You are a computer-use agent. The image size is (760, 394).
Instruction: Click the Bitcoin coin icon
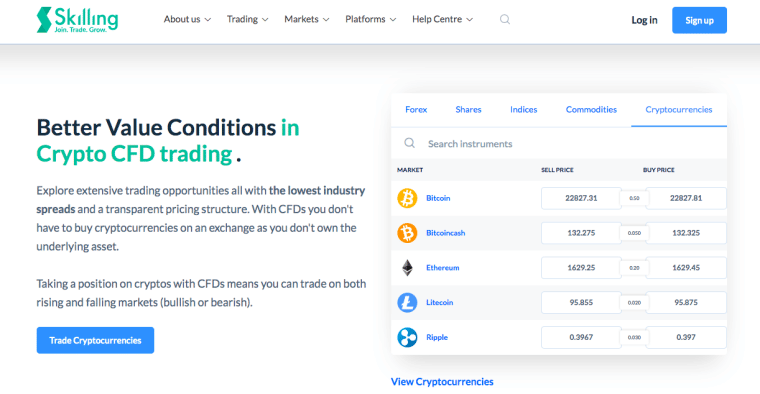(x=407, y=198)
